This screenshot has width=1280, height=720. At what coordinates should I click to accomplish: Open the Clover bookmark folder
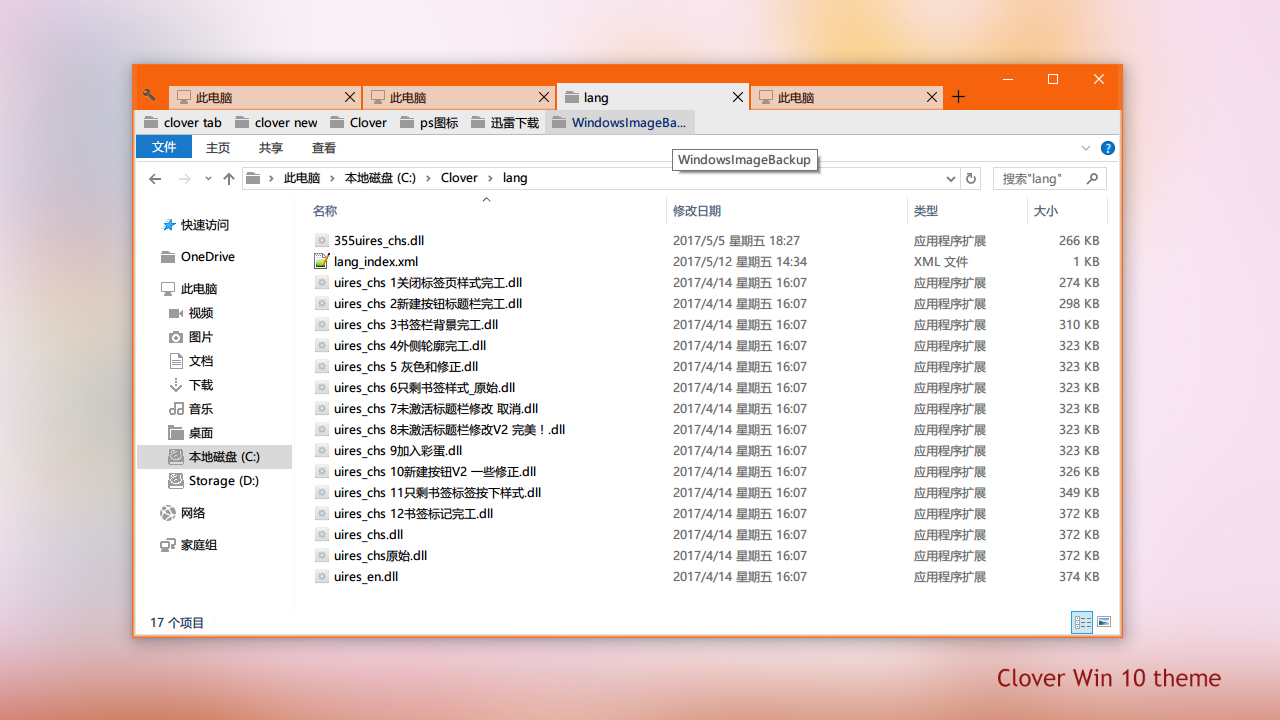(358, 123)
